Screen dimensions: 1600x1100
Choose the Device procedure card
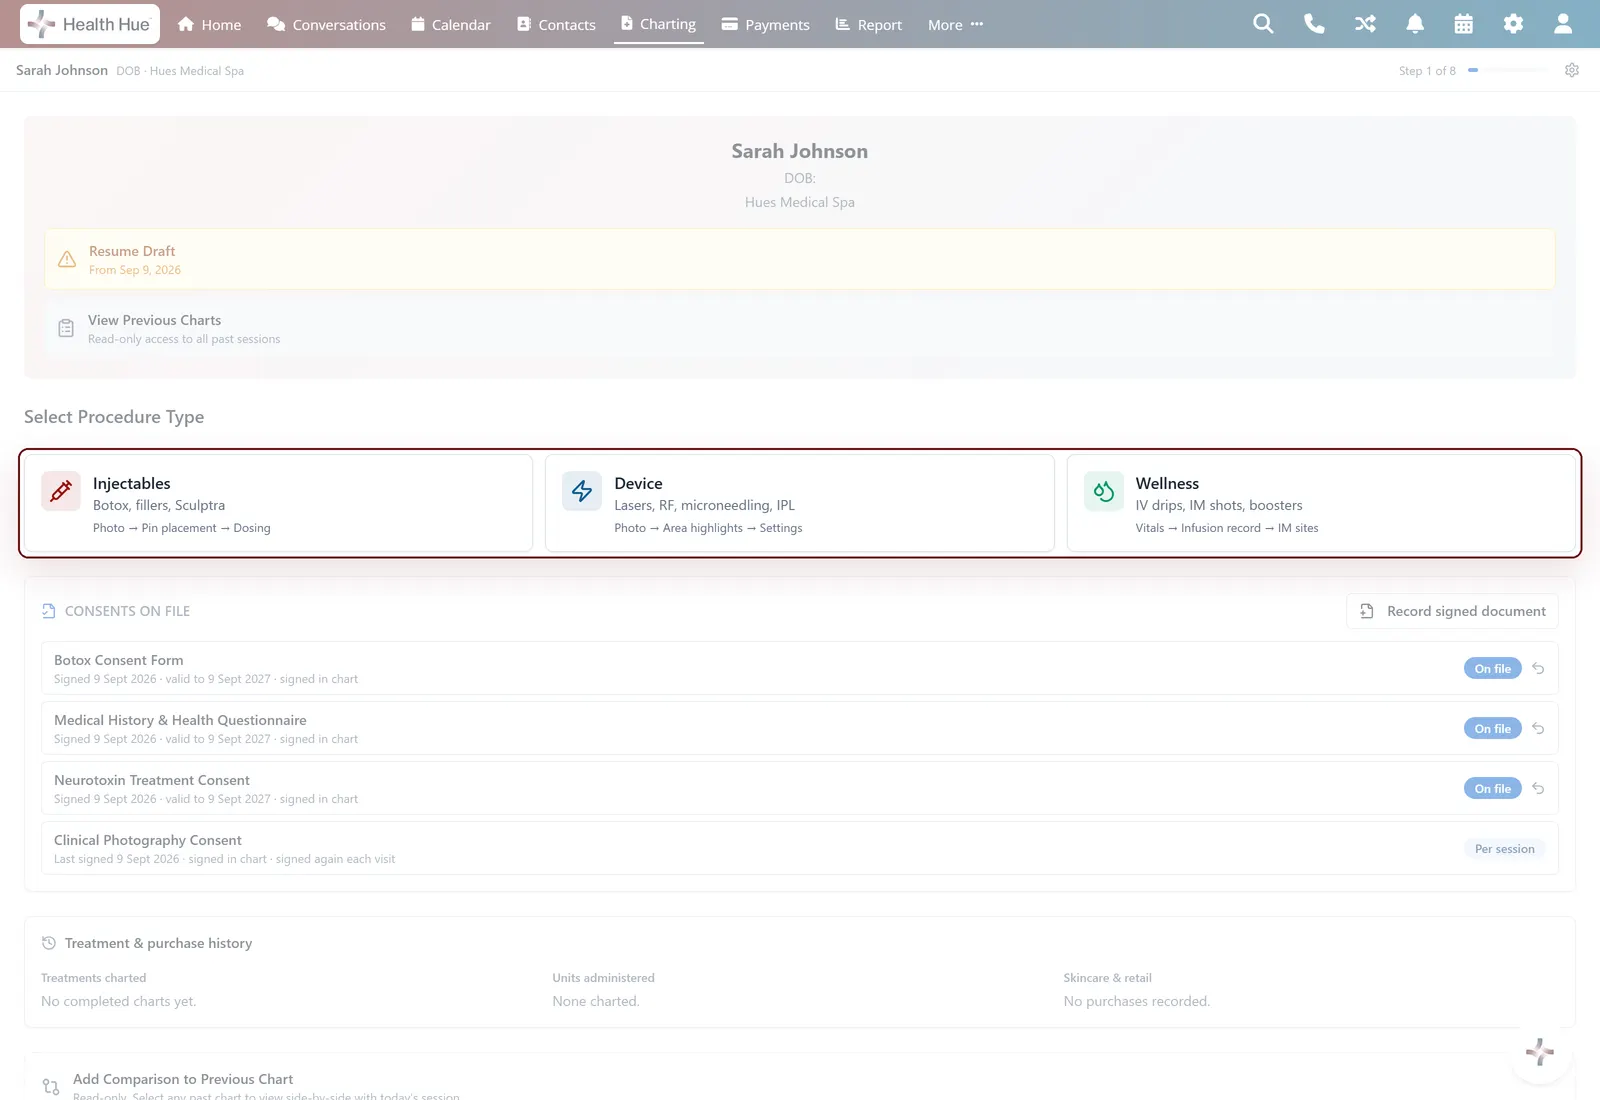point(800,503)
